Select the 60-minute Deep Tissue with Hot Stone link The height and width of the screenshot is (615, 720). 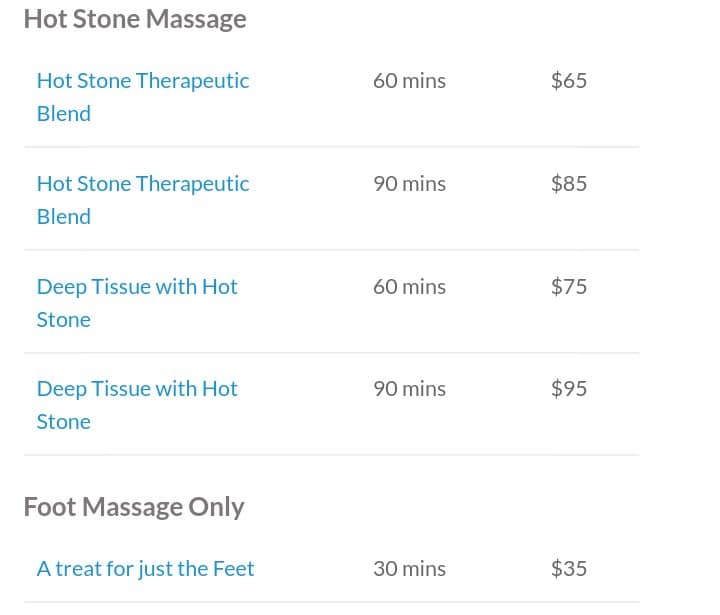137,287
